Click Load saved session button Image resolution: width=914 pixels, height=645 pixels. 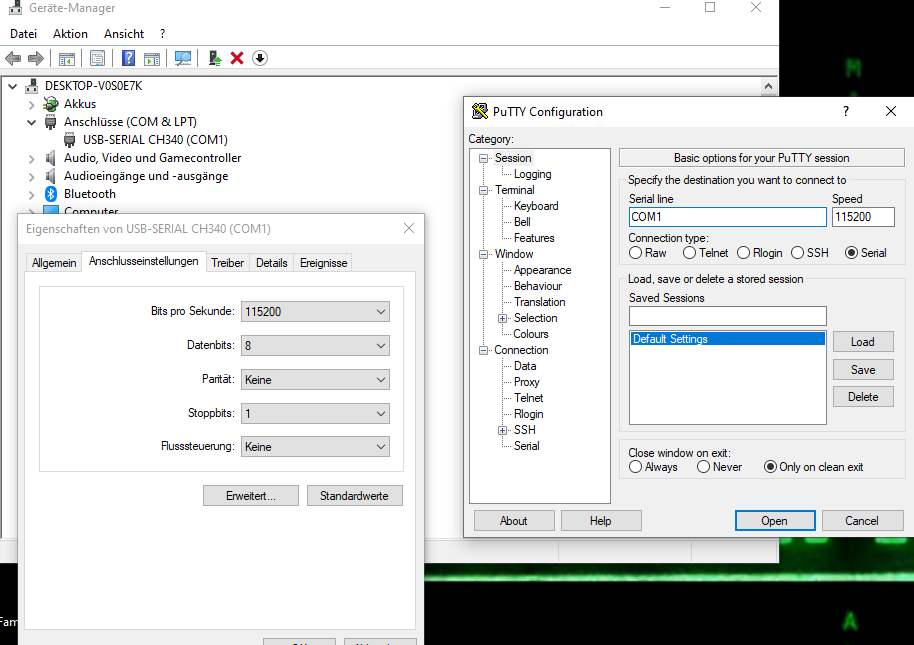863,342
